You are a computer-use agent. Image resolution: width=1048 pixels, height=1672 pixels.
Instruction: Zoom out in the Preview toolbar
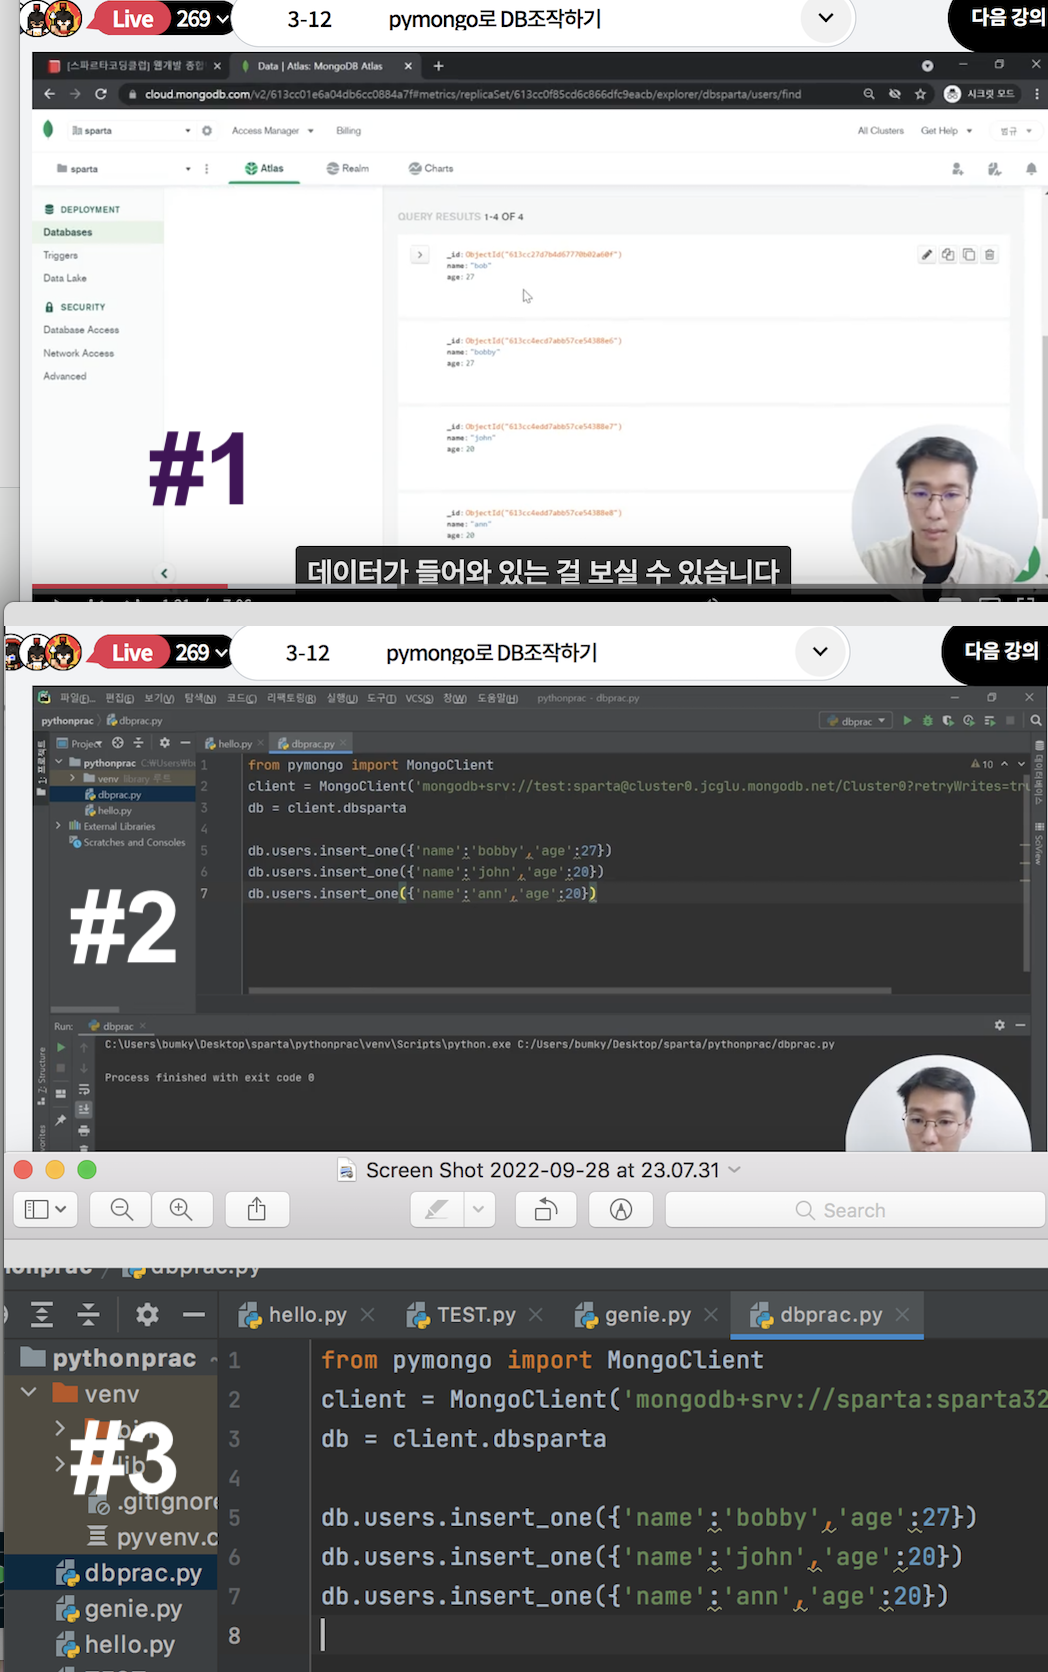click(121, 1209)
